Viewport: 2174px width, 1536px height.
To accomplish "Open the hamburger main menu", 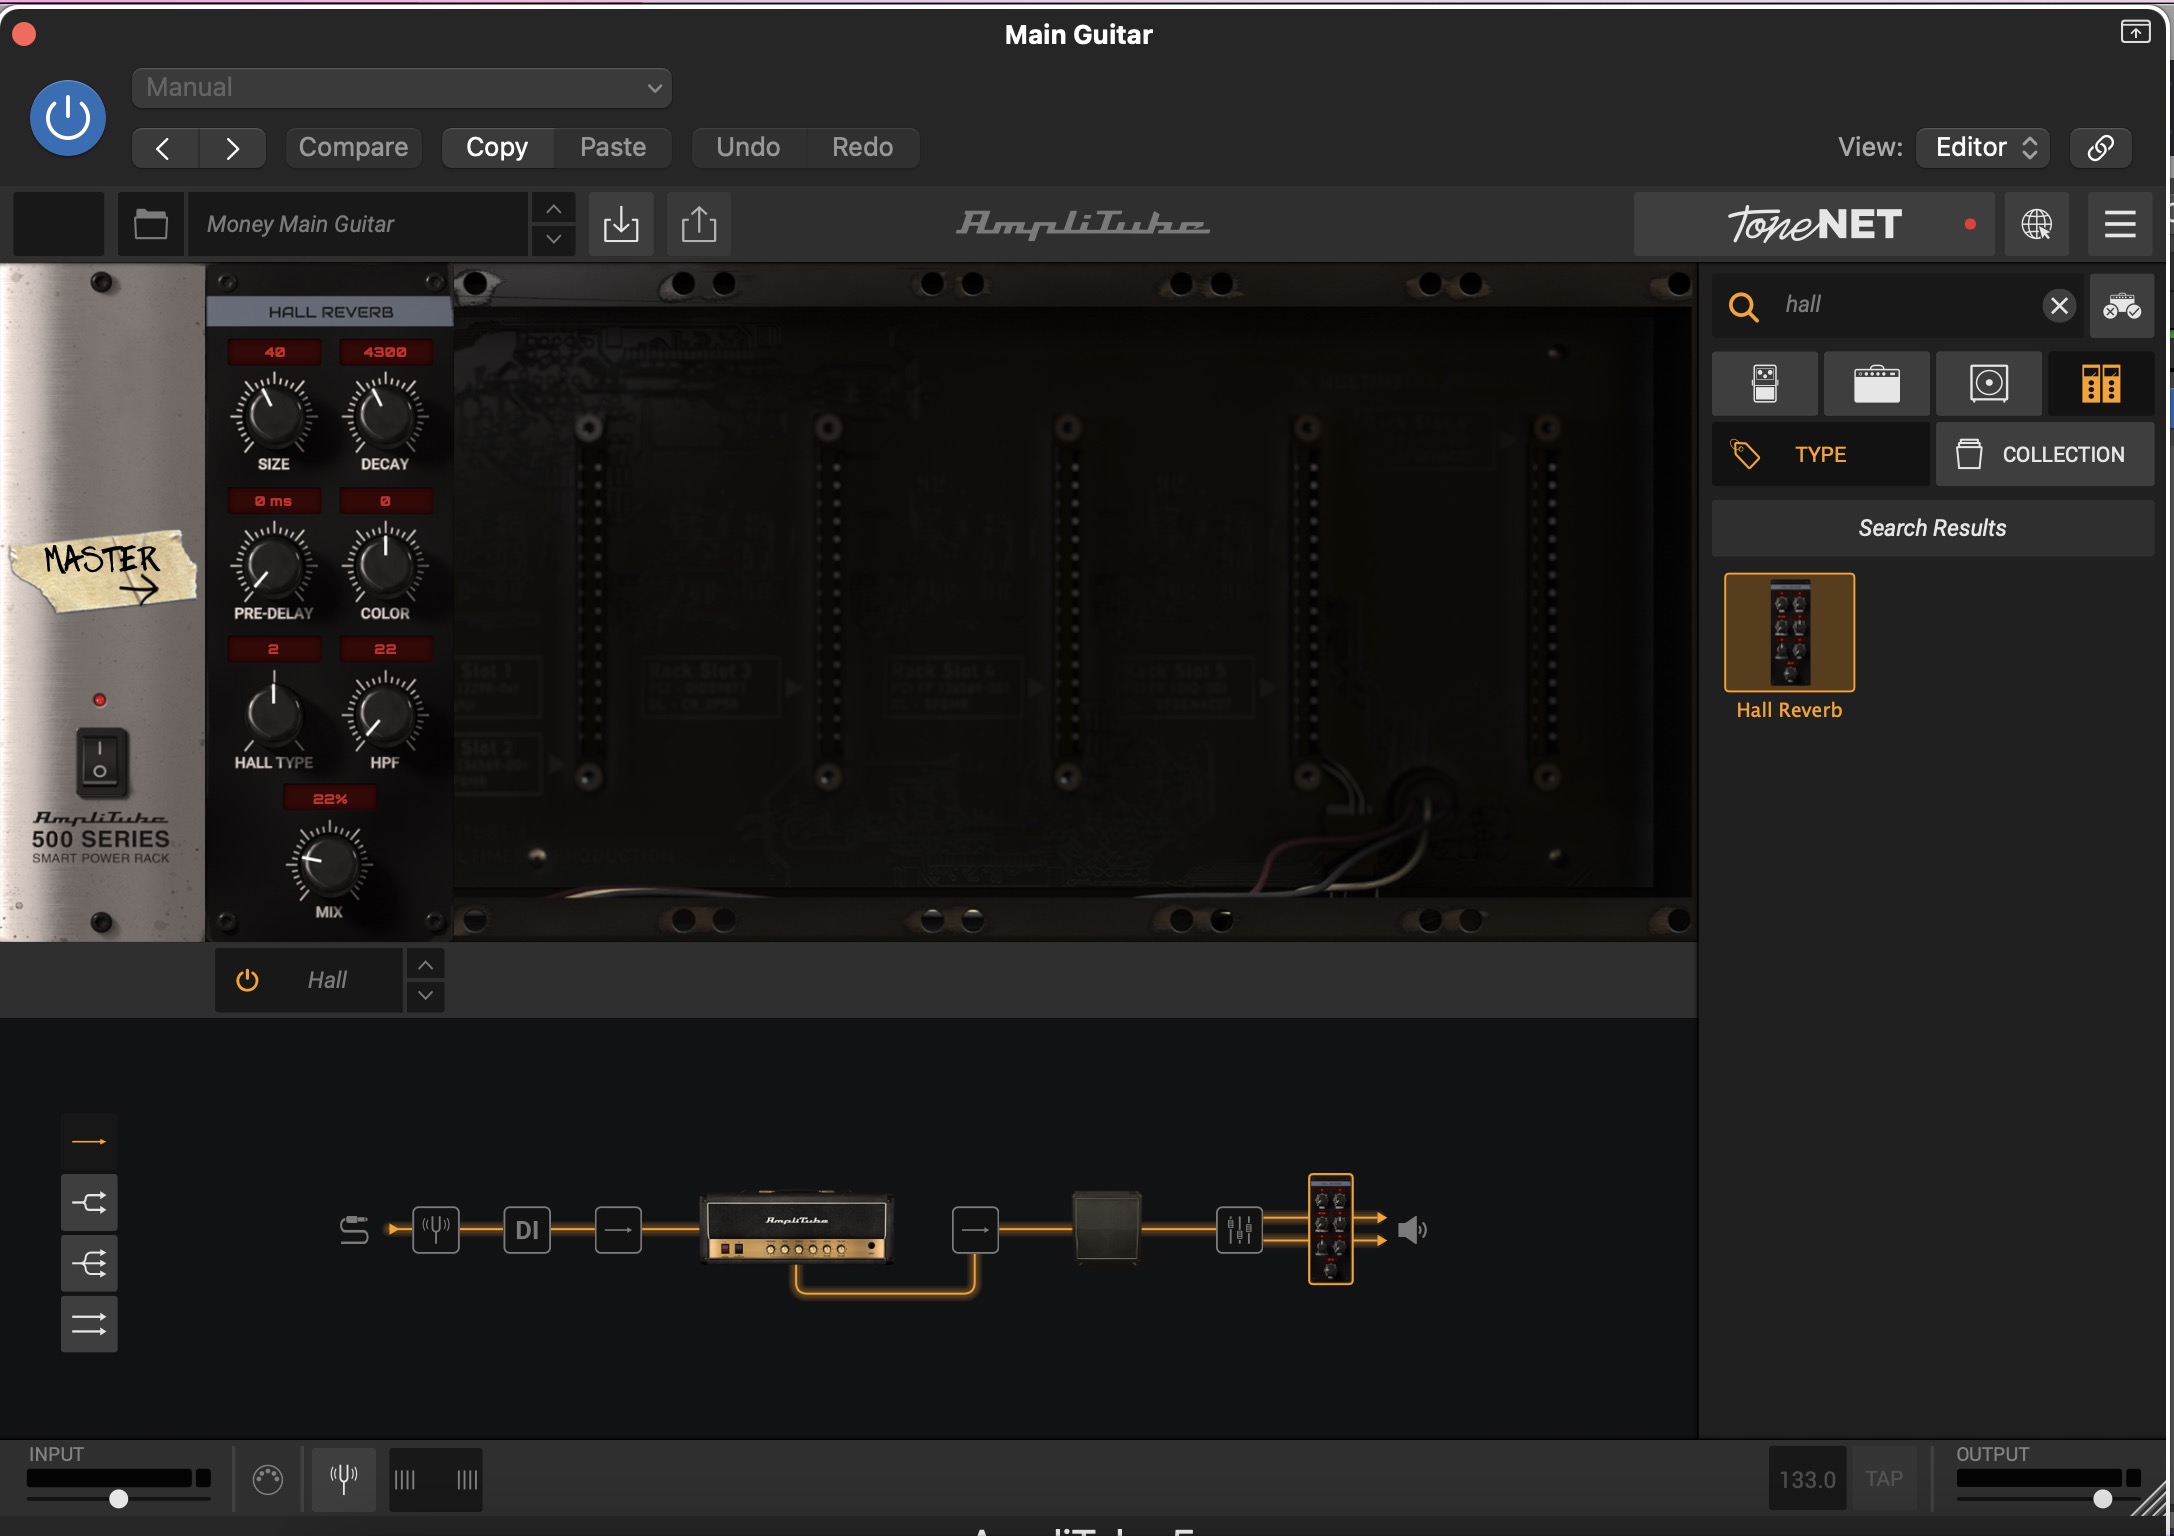I will (x=2120, y=224).
